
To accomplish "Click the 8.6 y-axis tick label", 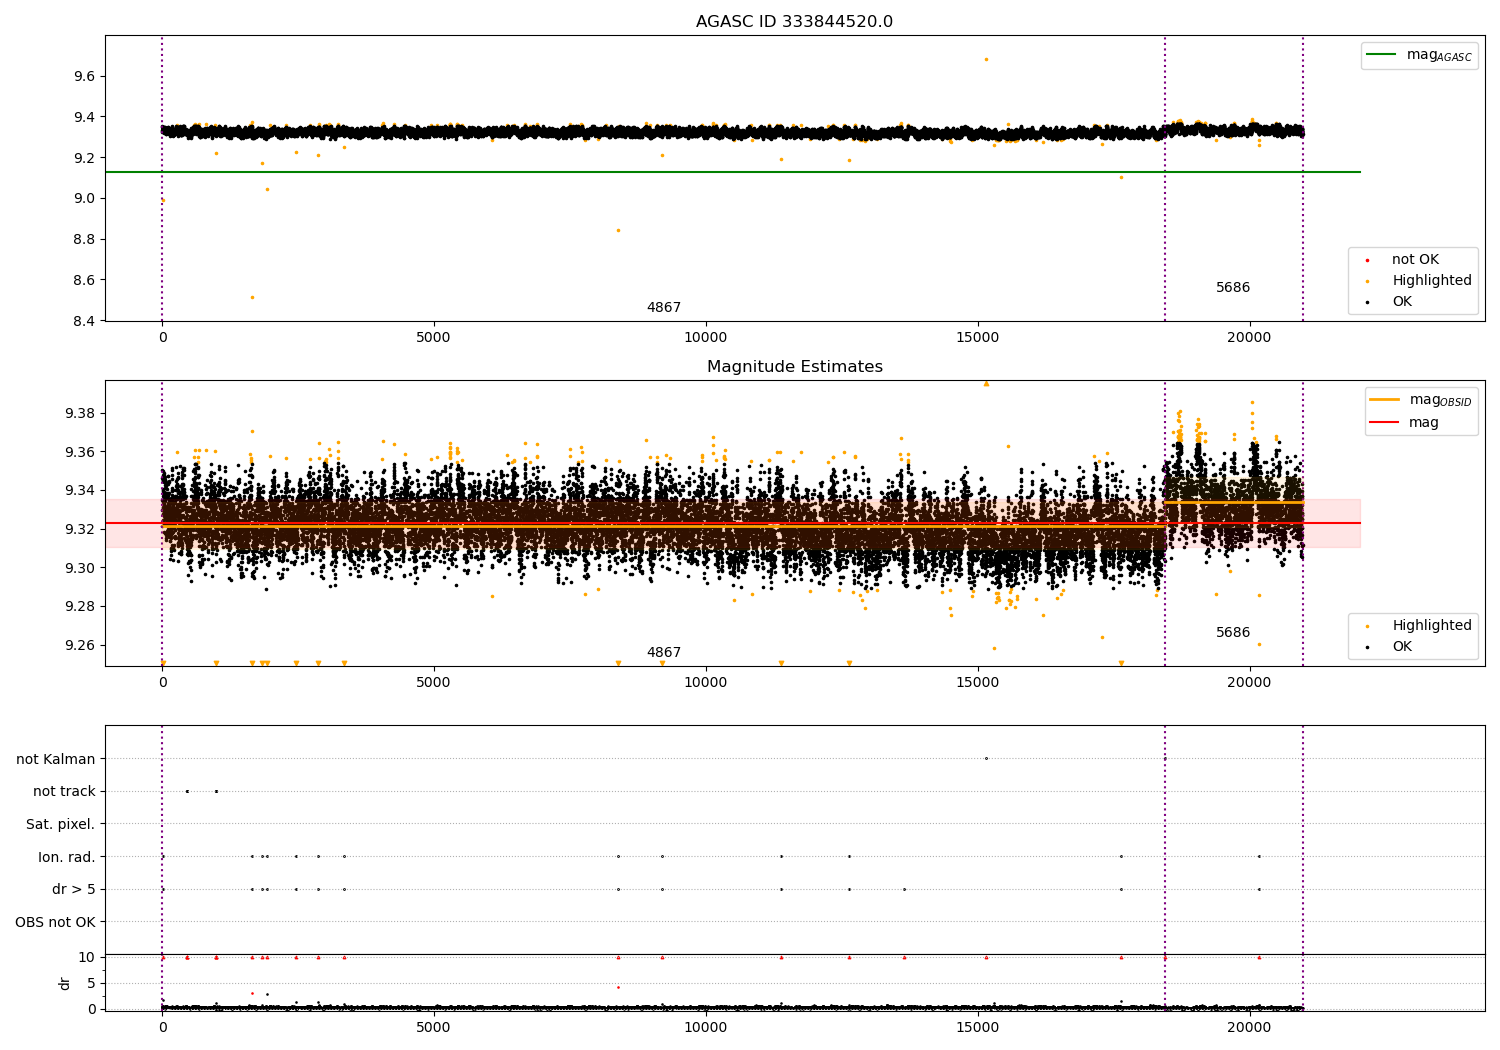I will click(x=84, y=280).
